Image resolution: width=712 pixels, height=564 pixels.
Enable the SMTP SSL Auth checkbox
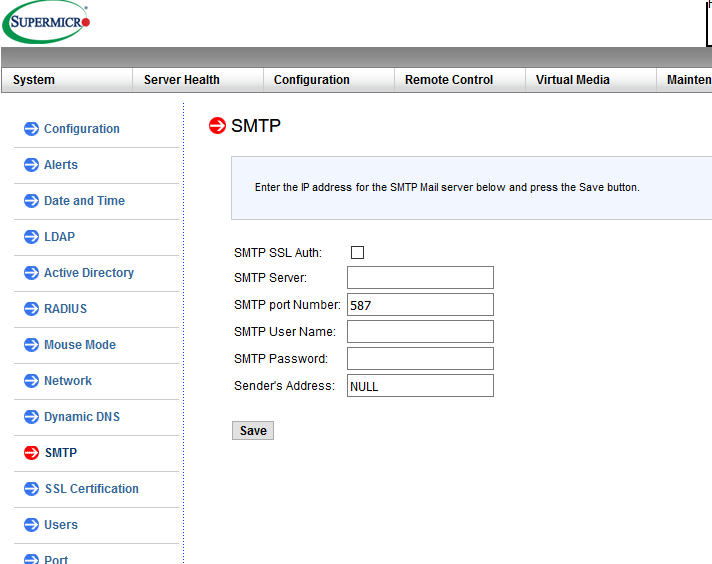(357, 252)
